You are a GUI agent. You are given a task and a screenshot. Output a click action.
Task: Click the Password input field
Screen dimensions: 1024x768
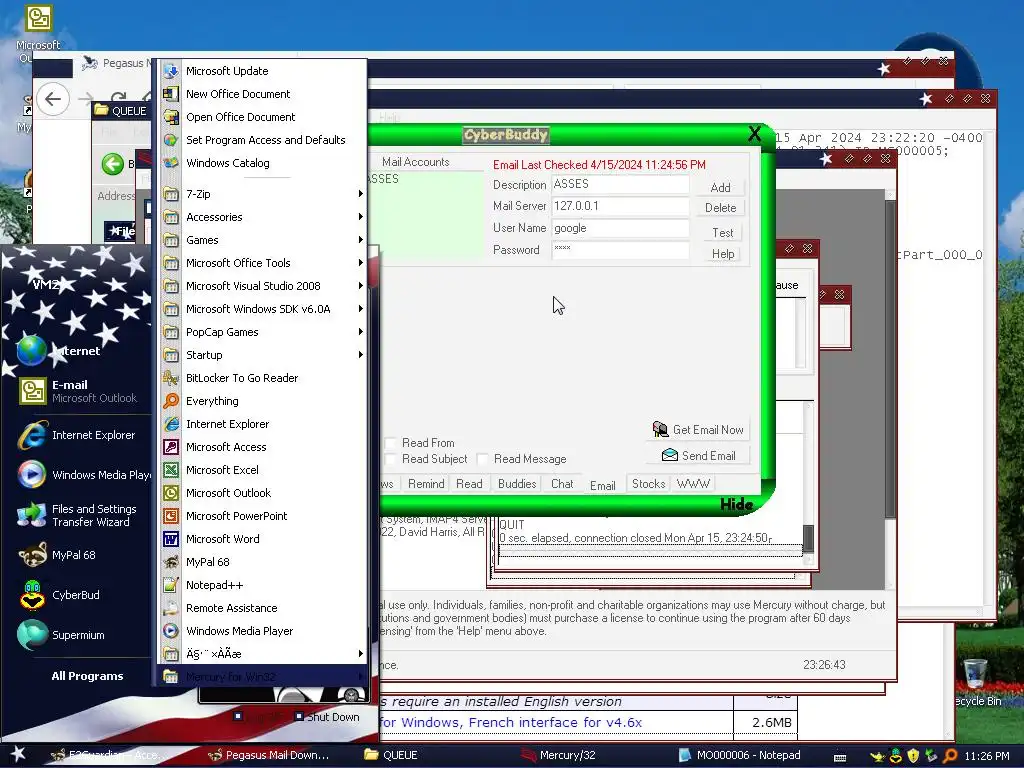tap(620, 250)
